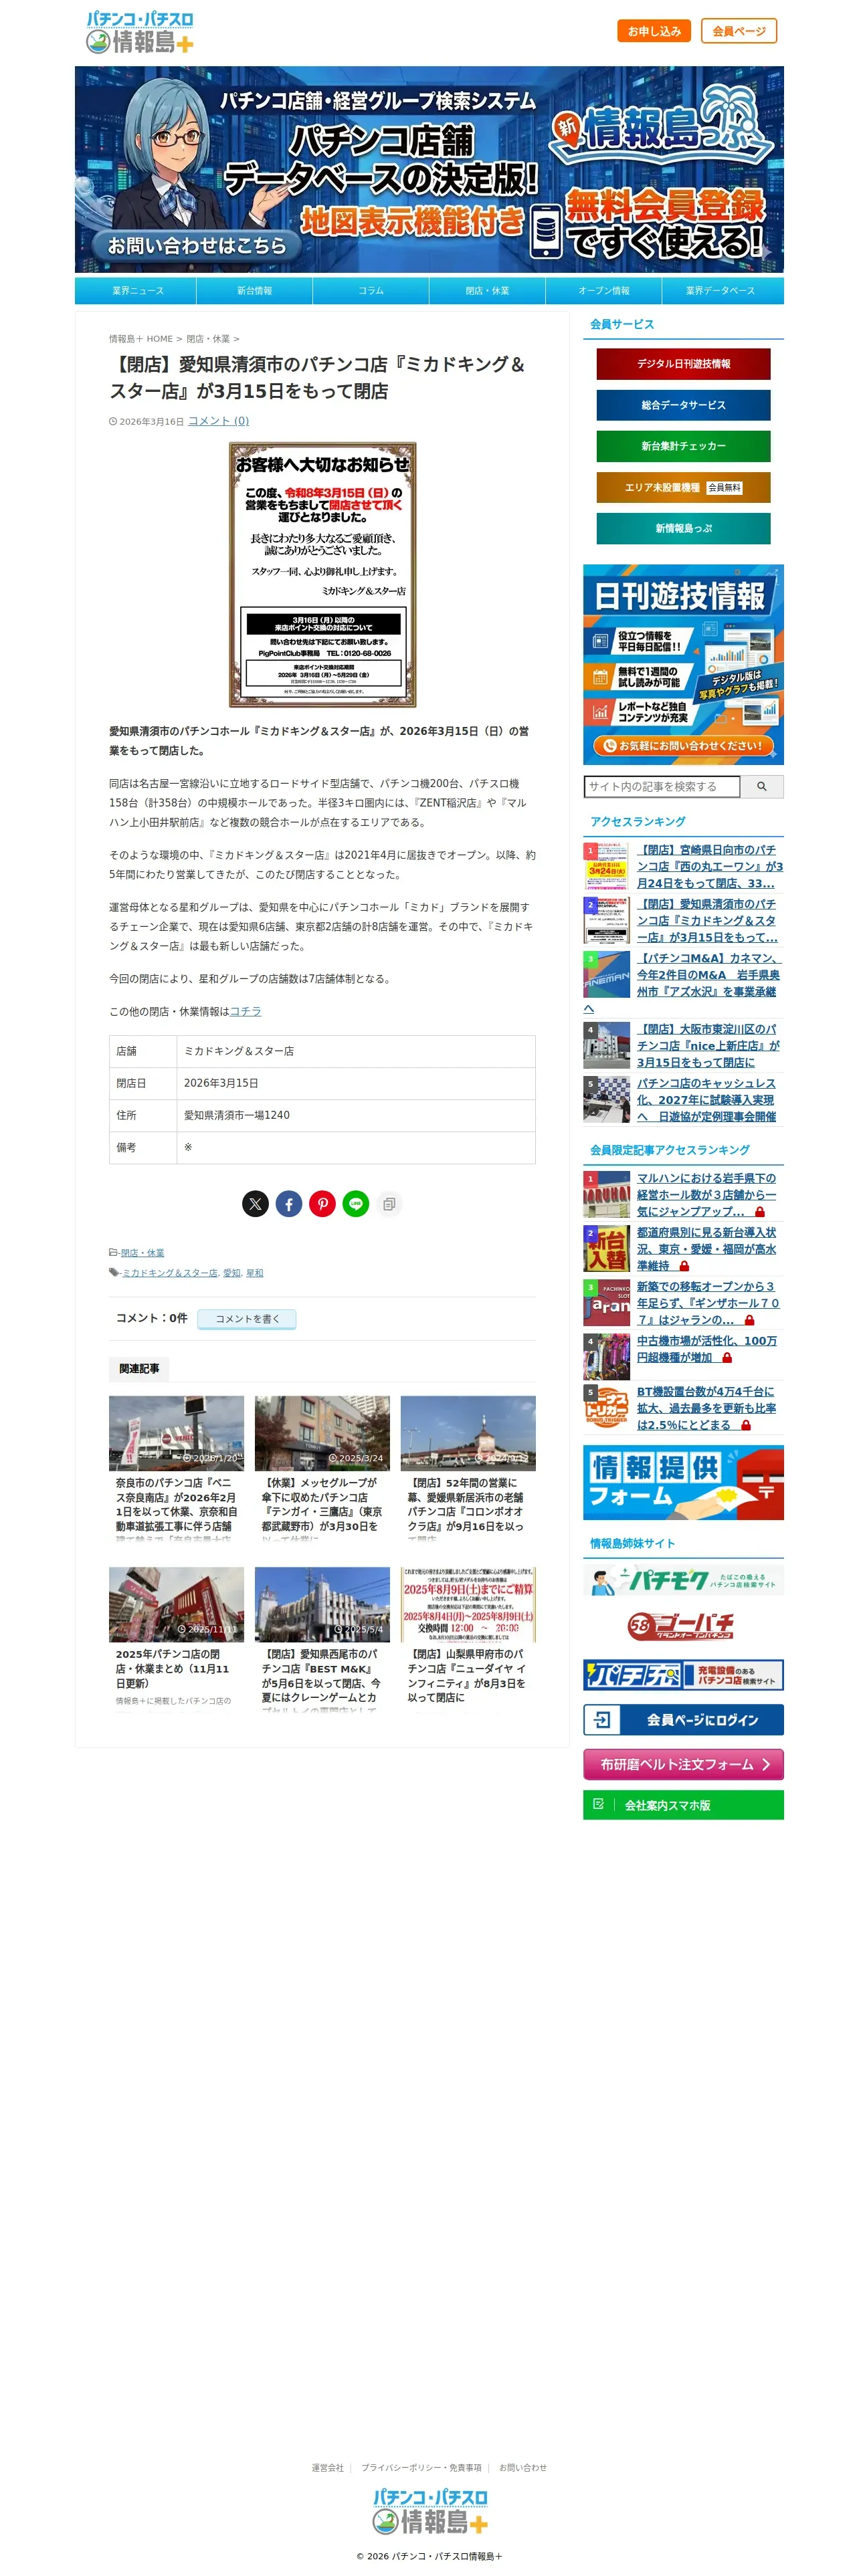859x2576 pixels.
Task: Open プライバシーポリシー・免責事項 footer link
Action: [x=421, y=2468]
